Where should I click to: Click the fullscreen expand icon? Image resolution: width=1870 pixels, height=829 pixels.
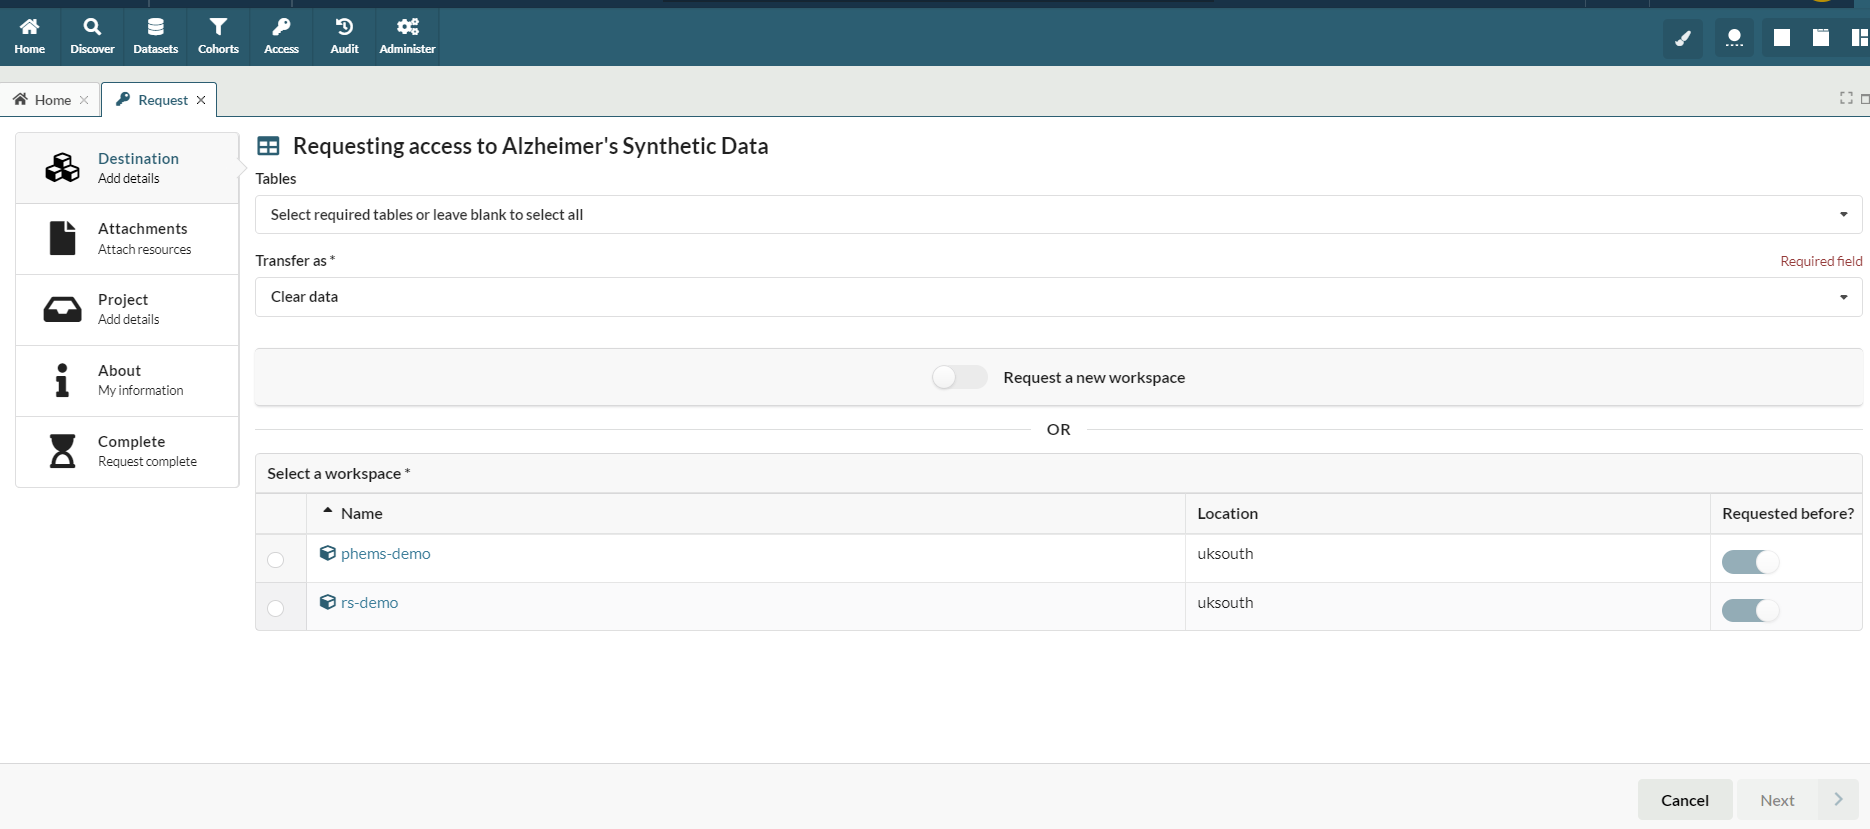click(1846, 98)
